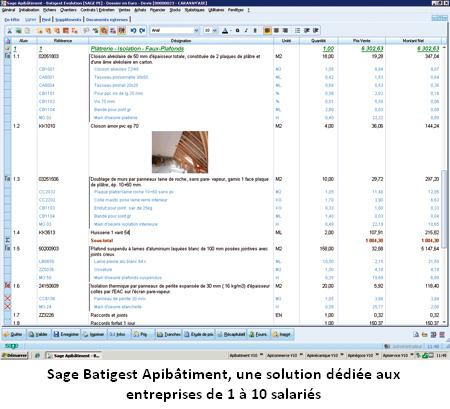This screenshot has width=450, height=409.
Task: Open the Utilitaires menu
Action: [216, 10]
